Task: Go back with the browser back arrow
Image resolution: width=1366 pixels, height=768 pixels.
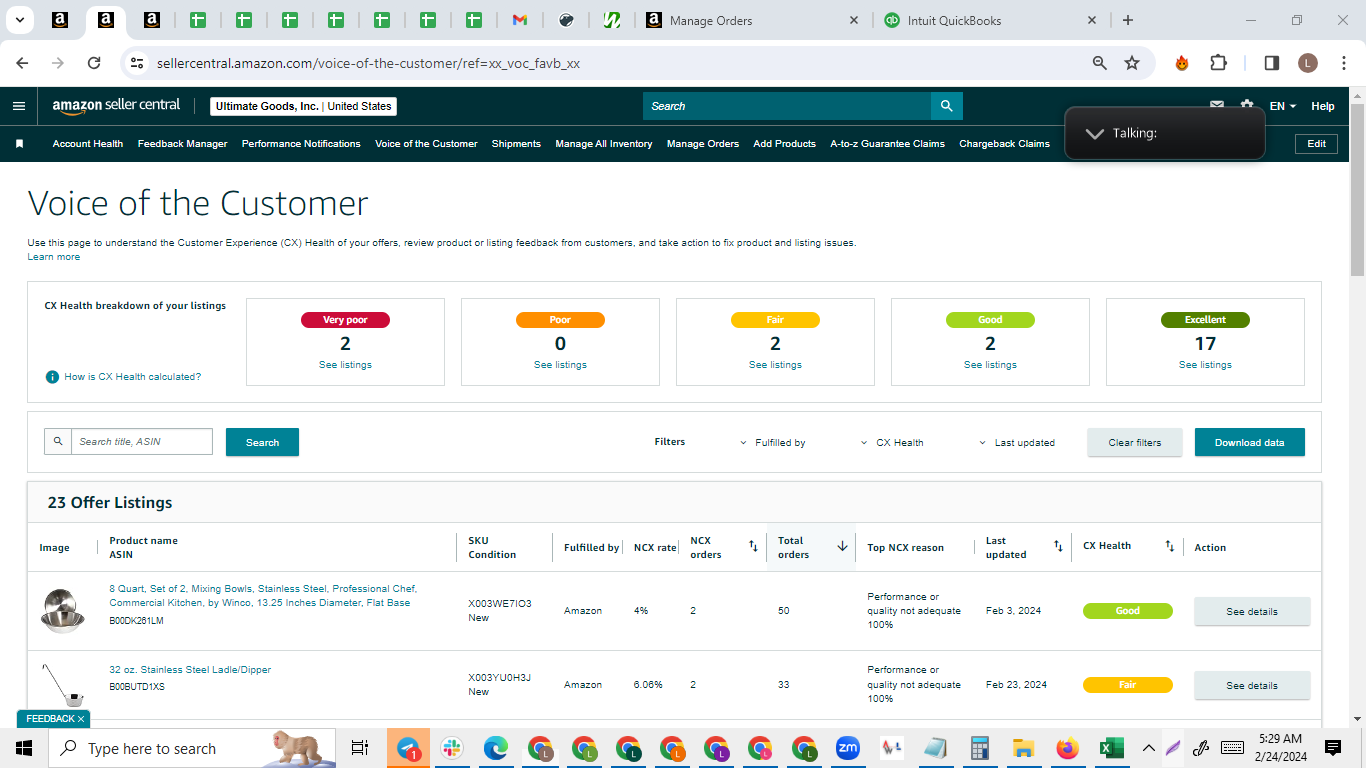Action: pos(22,63)
